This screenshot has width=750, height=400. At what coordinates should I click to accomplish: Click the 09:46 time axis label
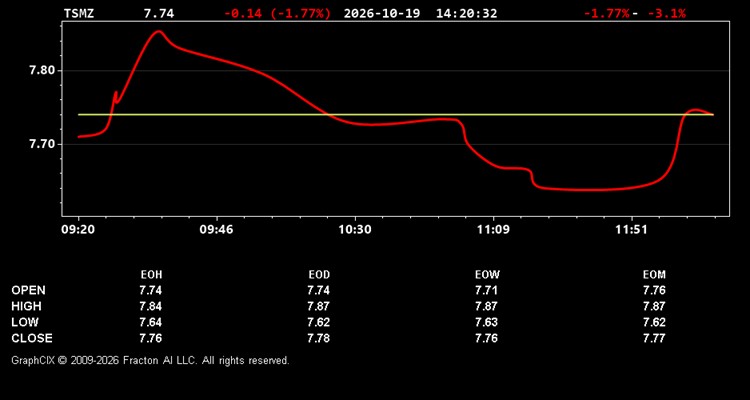[x=217, y=229]
